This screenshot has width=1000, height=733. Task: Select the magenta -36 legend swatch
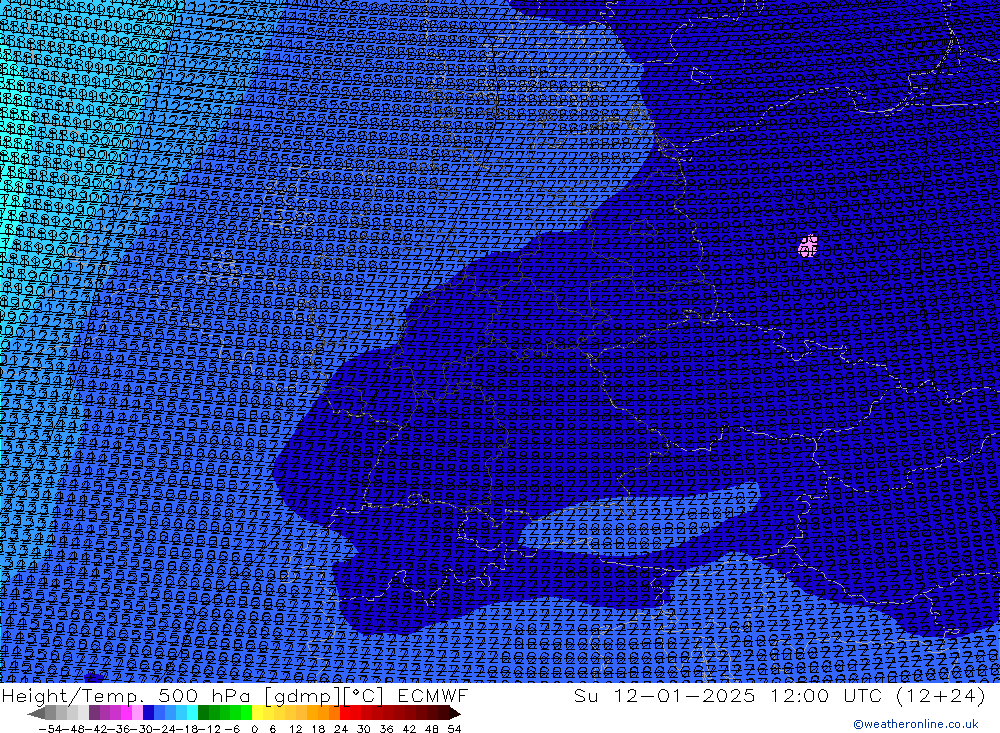point(127,712)
